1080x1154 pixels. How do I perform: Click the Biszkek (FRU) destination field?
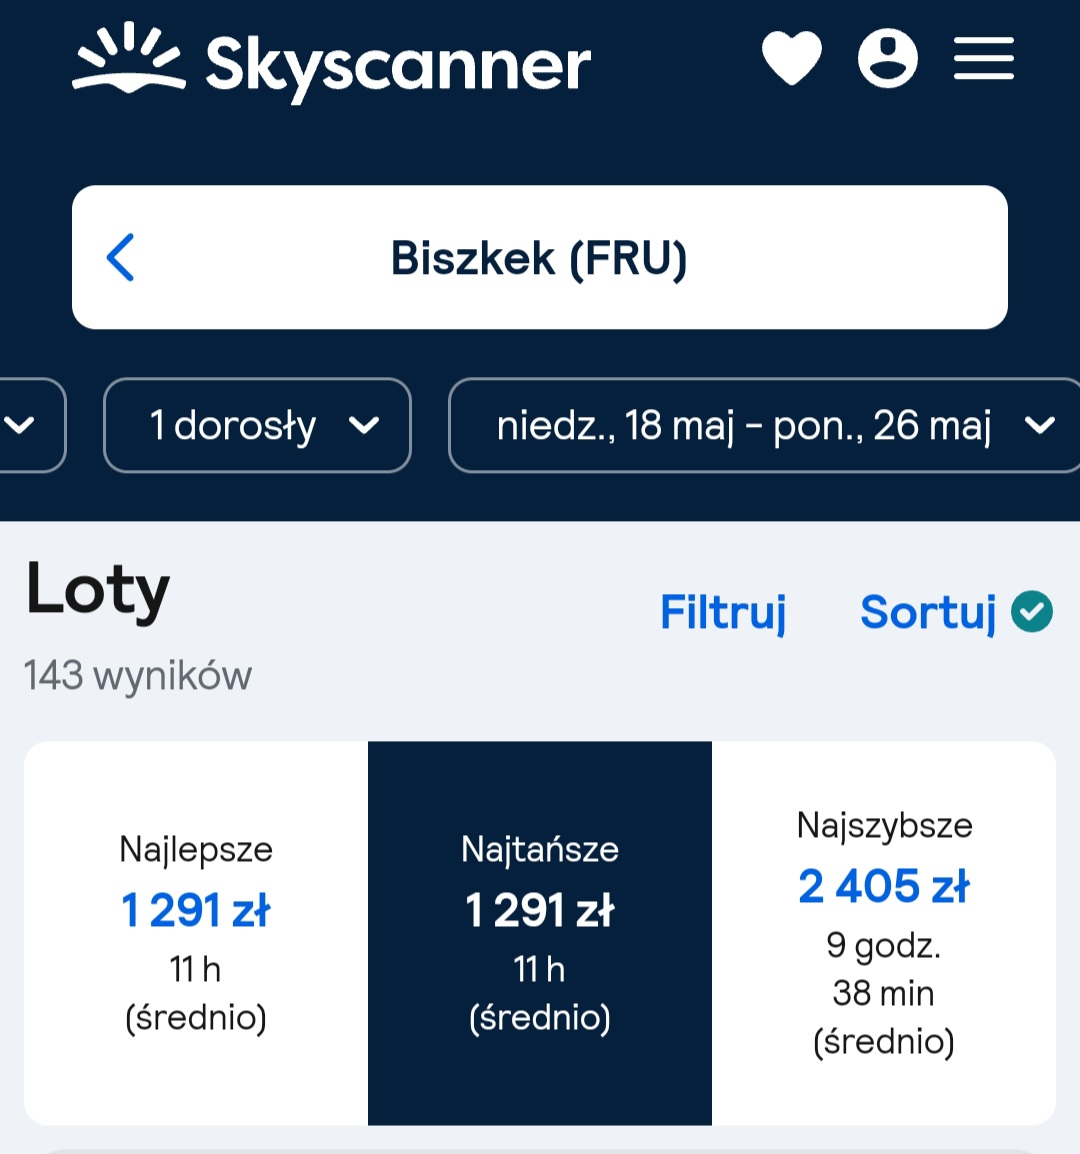point(540,258)
